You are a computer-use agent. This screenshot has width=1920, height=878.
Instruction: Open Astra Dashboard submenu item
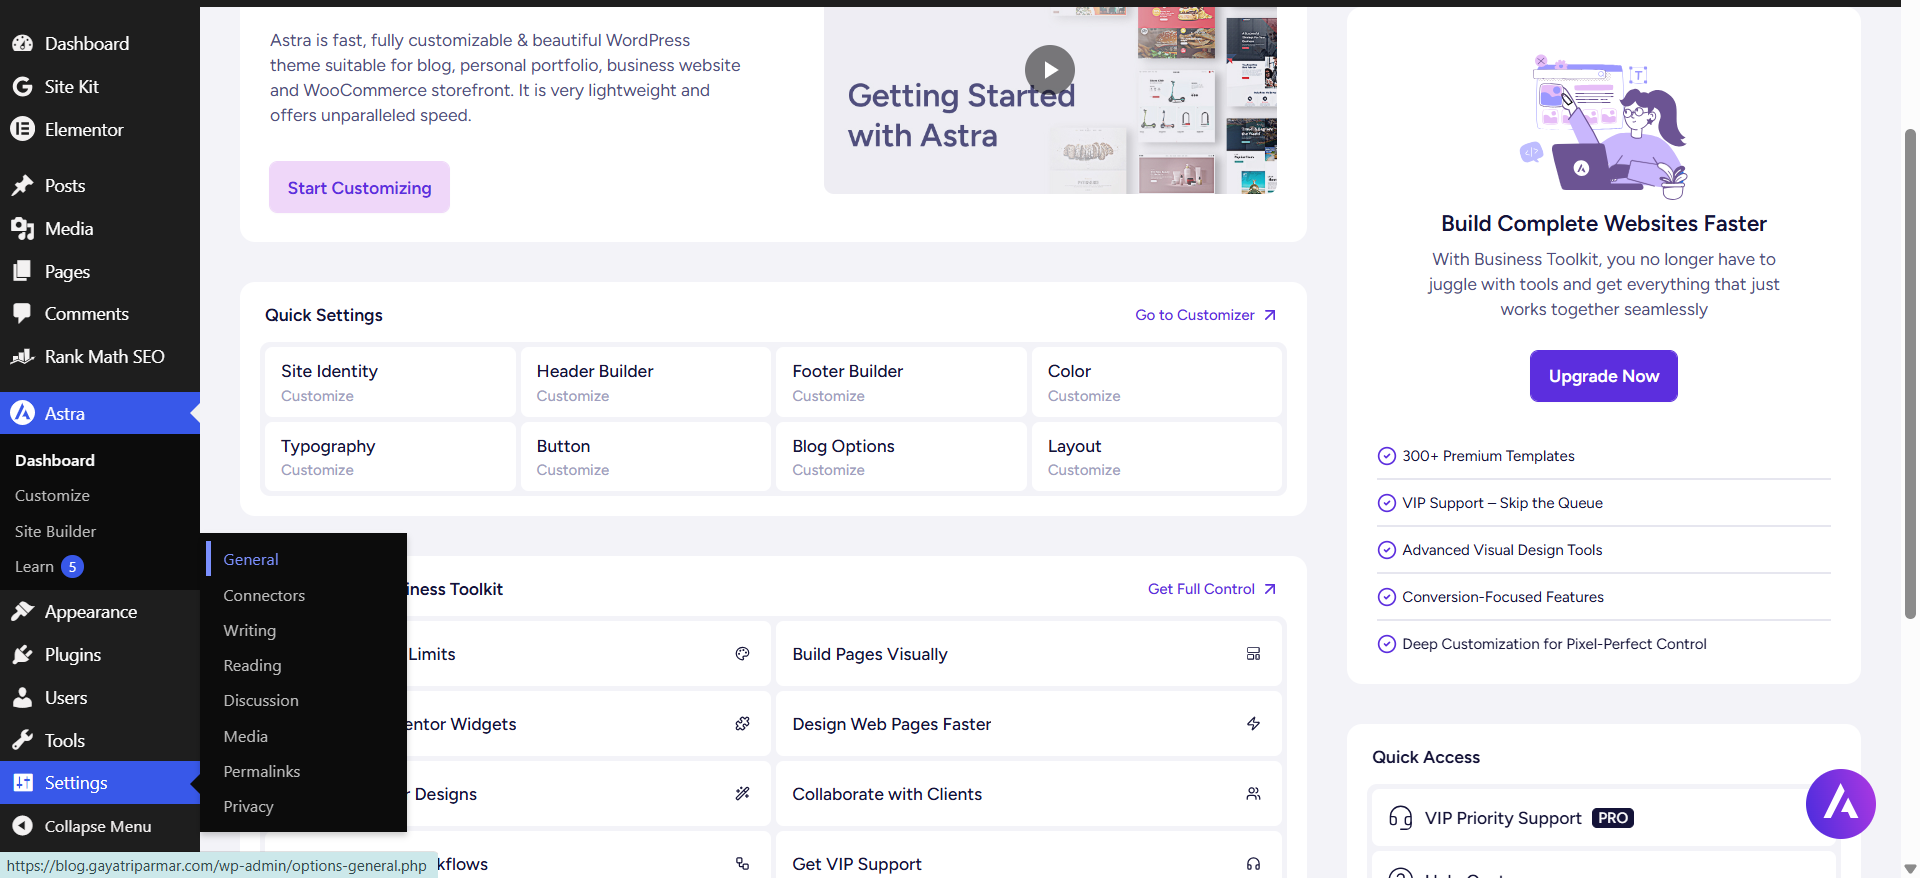55,461
